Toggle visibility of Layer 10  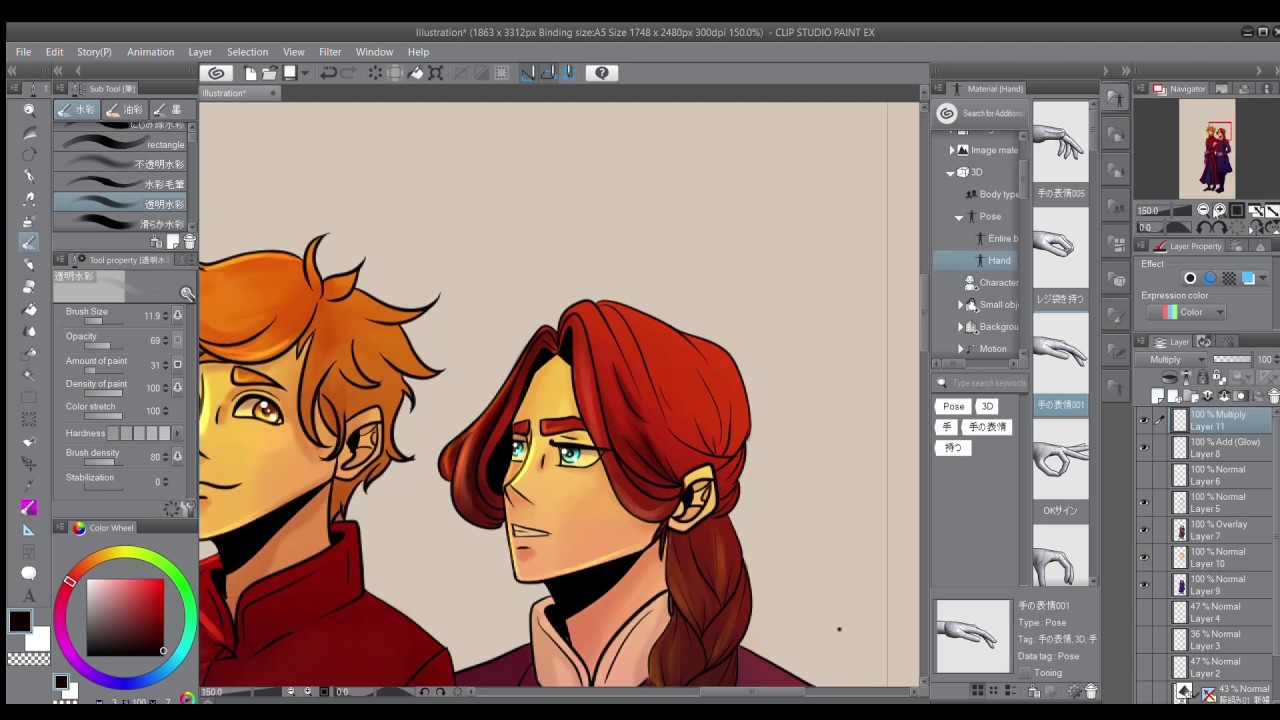coord(1144,558)
